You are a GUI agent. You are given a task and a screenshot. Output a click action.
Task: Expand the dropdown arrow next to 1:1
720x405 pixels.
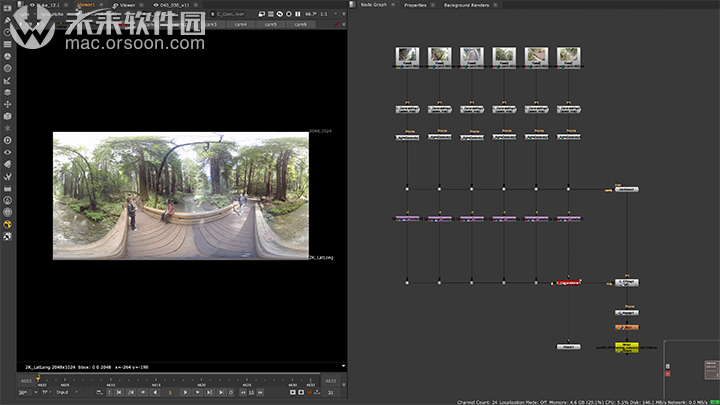click(336, 14)
